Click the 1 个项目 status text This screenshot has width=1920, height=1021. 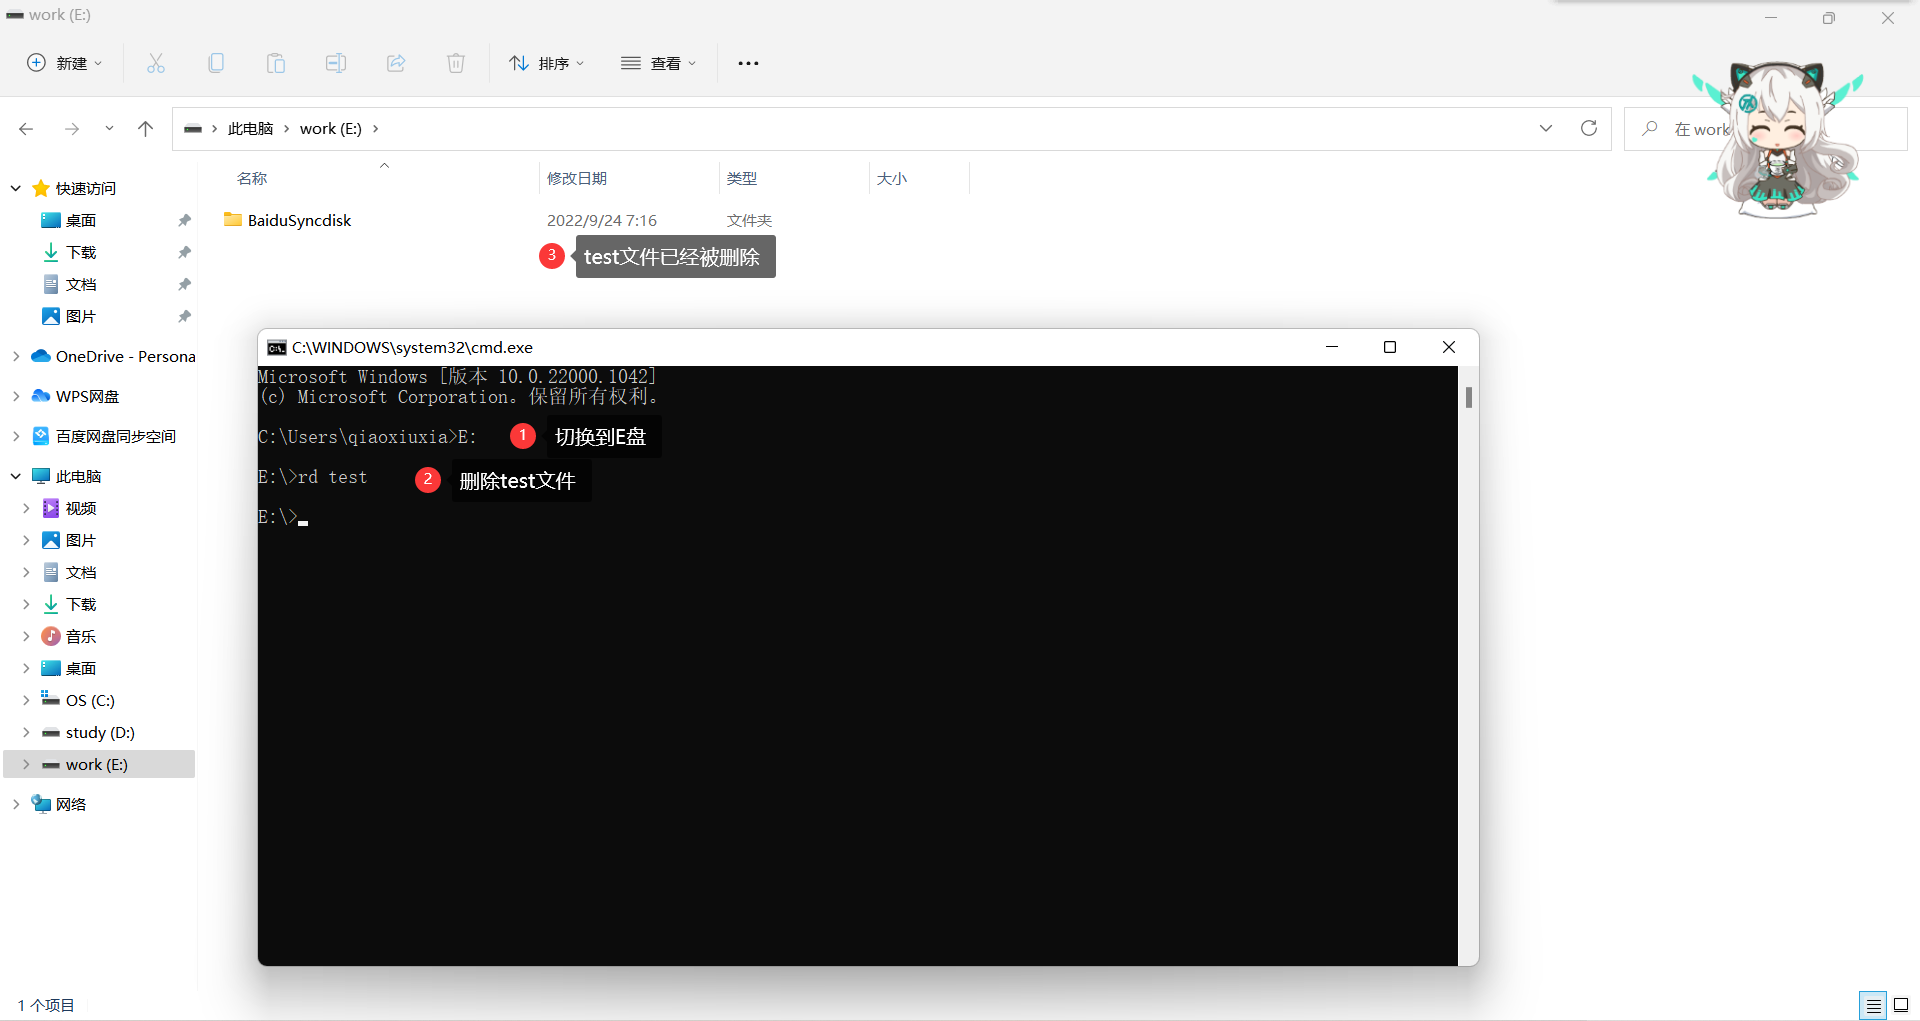tap(46, 1005)
